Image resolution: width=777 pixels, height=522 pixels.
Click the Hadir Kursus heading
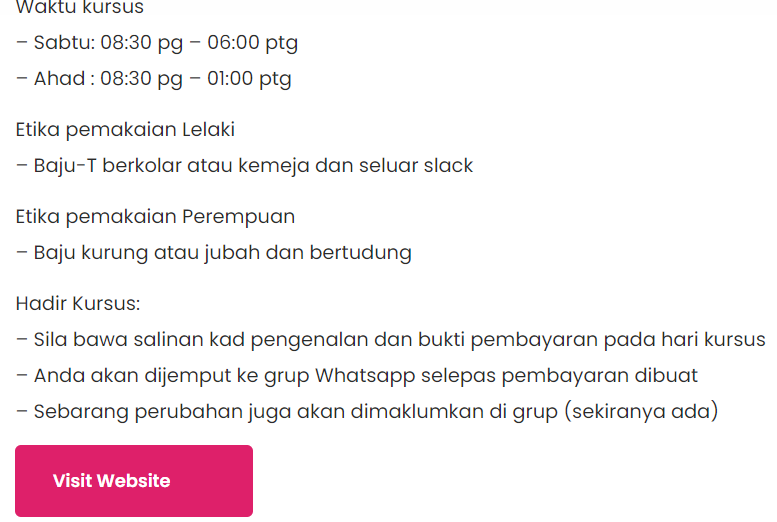point(78,303)
